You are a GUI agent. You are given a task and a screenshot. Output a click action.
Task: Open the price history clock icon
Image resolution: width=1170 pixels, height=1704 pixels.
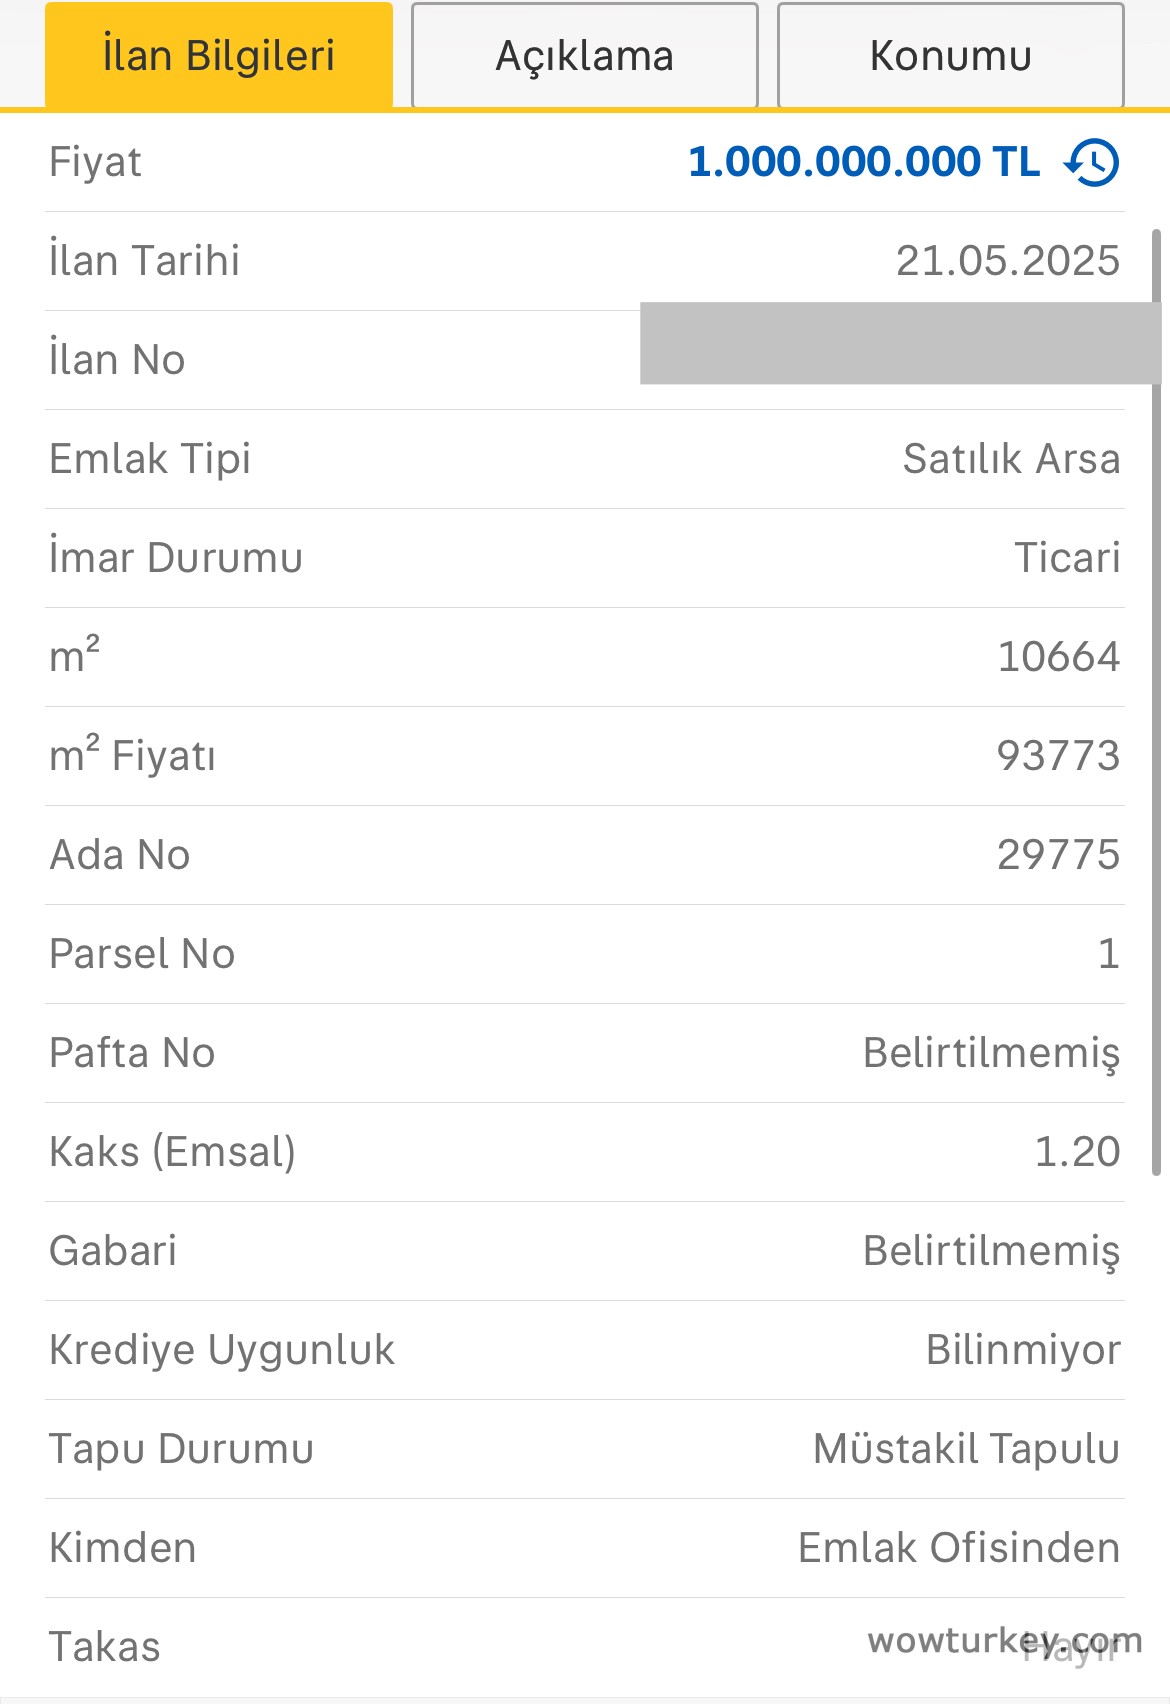(x=1092, y=162)
